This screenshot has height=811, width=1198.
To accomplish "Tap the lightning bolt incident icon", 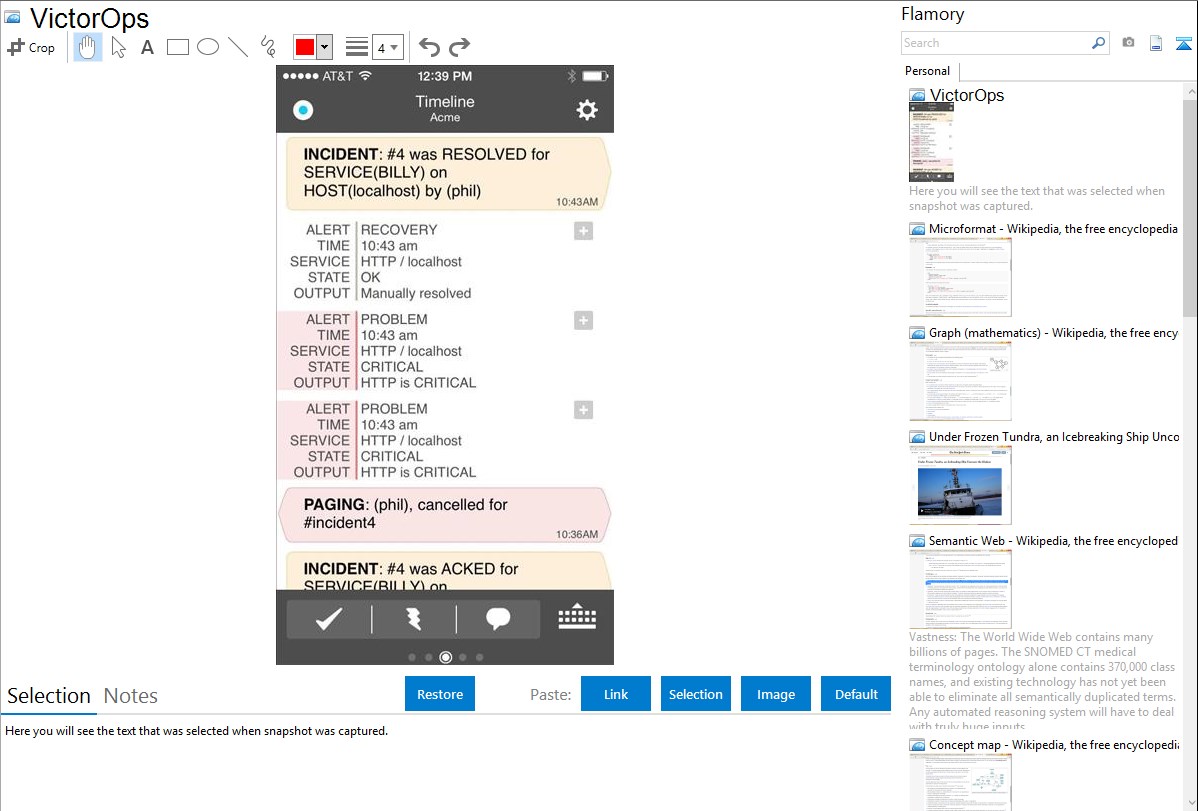I will [x=414, y=618].
